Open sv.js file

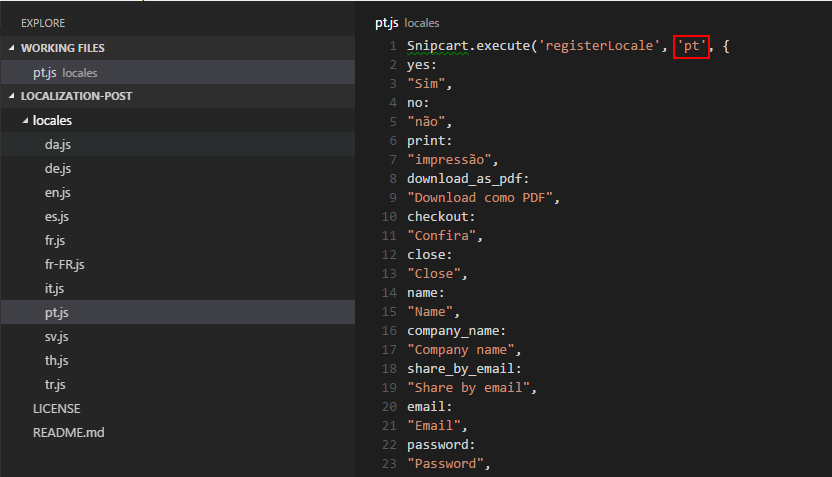tap(178, 336)
